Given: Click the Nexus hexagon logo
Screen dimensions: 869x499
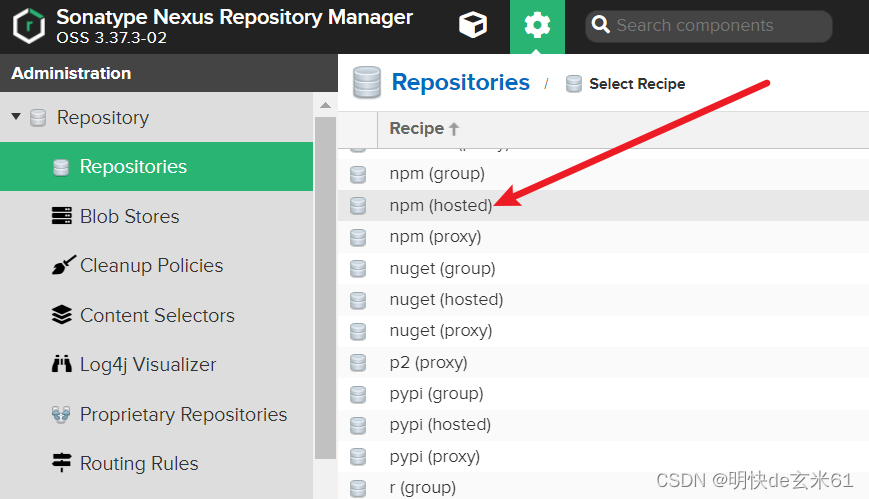Looking at the screenshot, I should [x=29, y=26].
